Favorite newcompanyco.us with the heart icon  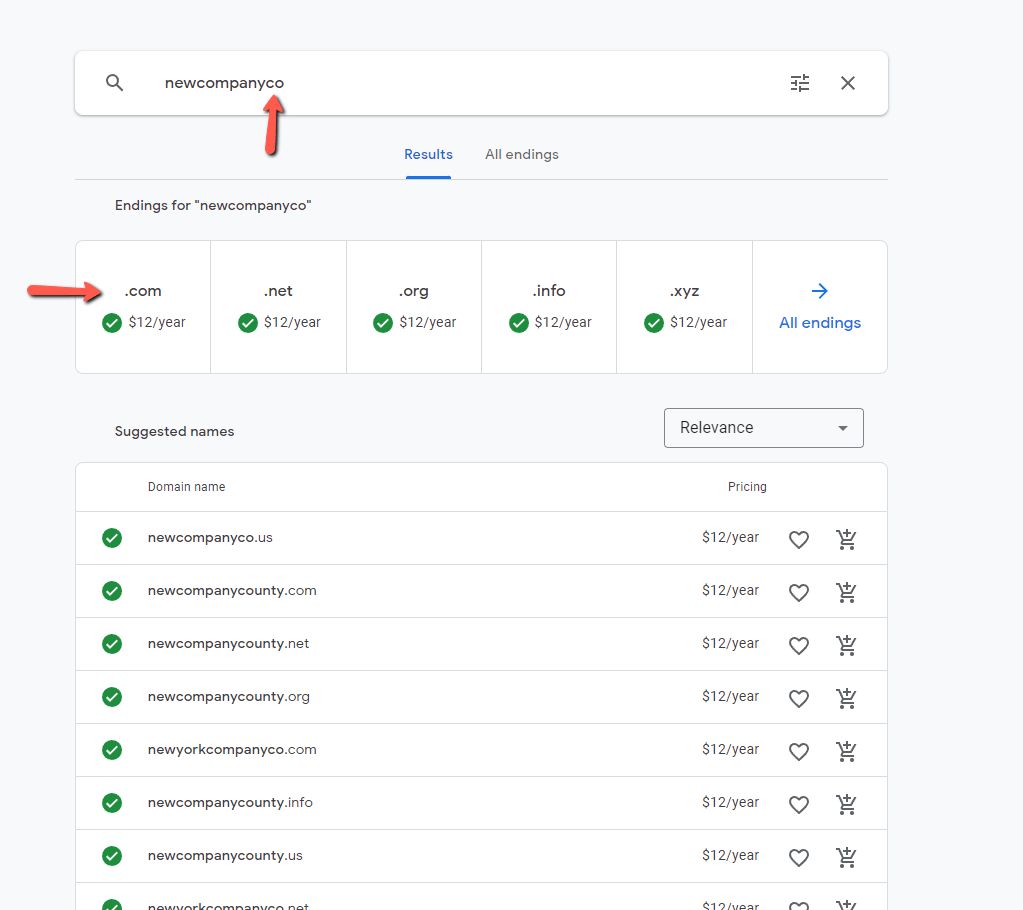pos(799,539)
